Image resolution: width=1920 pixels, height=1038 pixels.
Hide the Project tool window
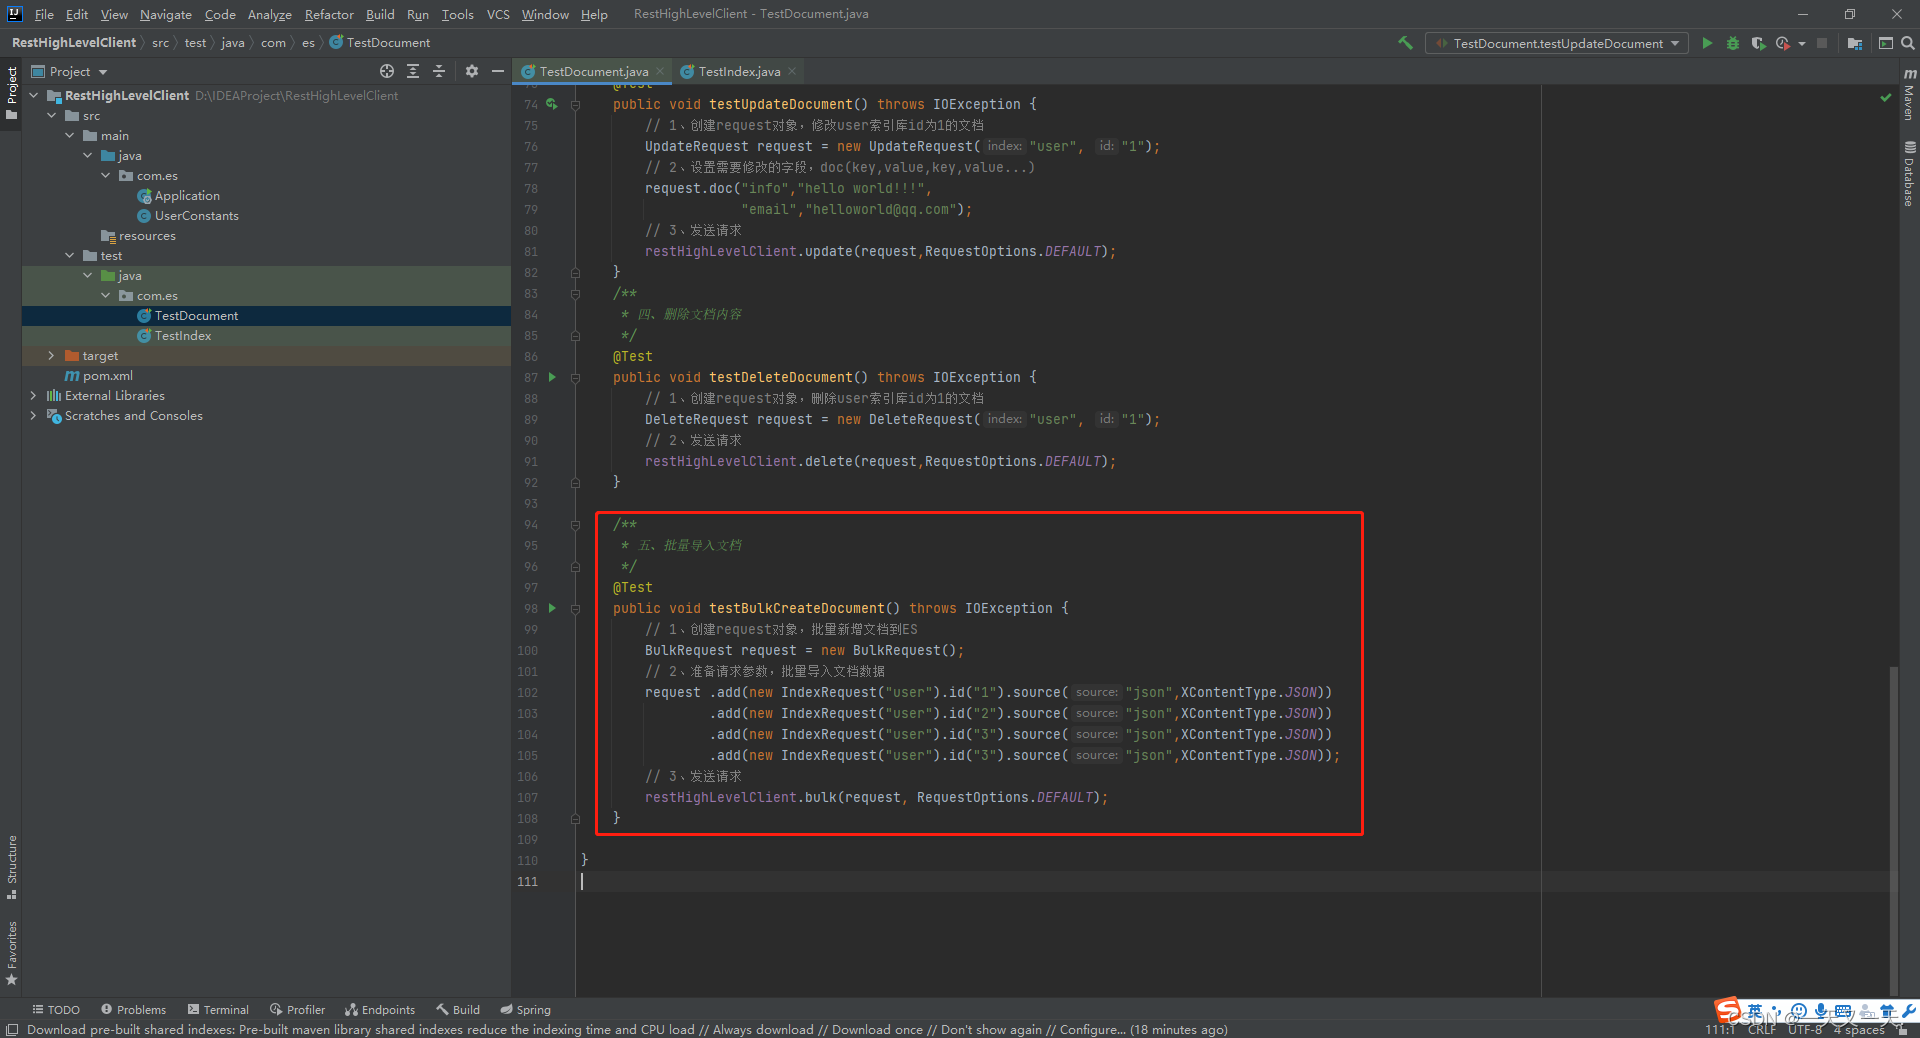click(498, 71)
